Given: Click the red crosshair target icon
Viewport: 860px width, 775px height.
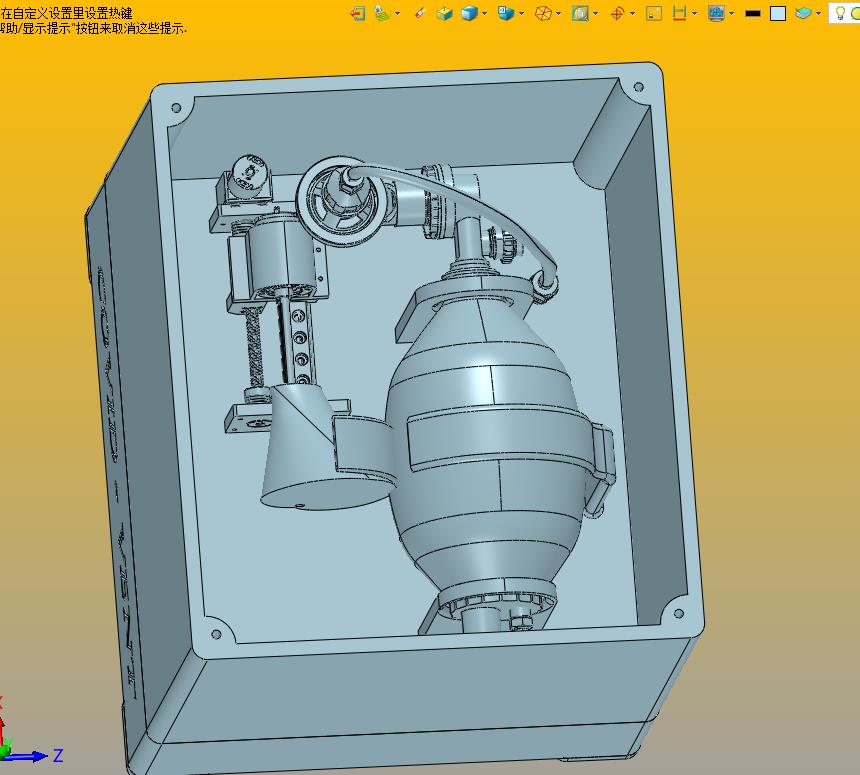Looking at the screenshot, I should [x=618, y=13].
